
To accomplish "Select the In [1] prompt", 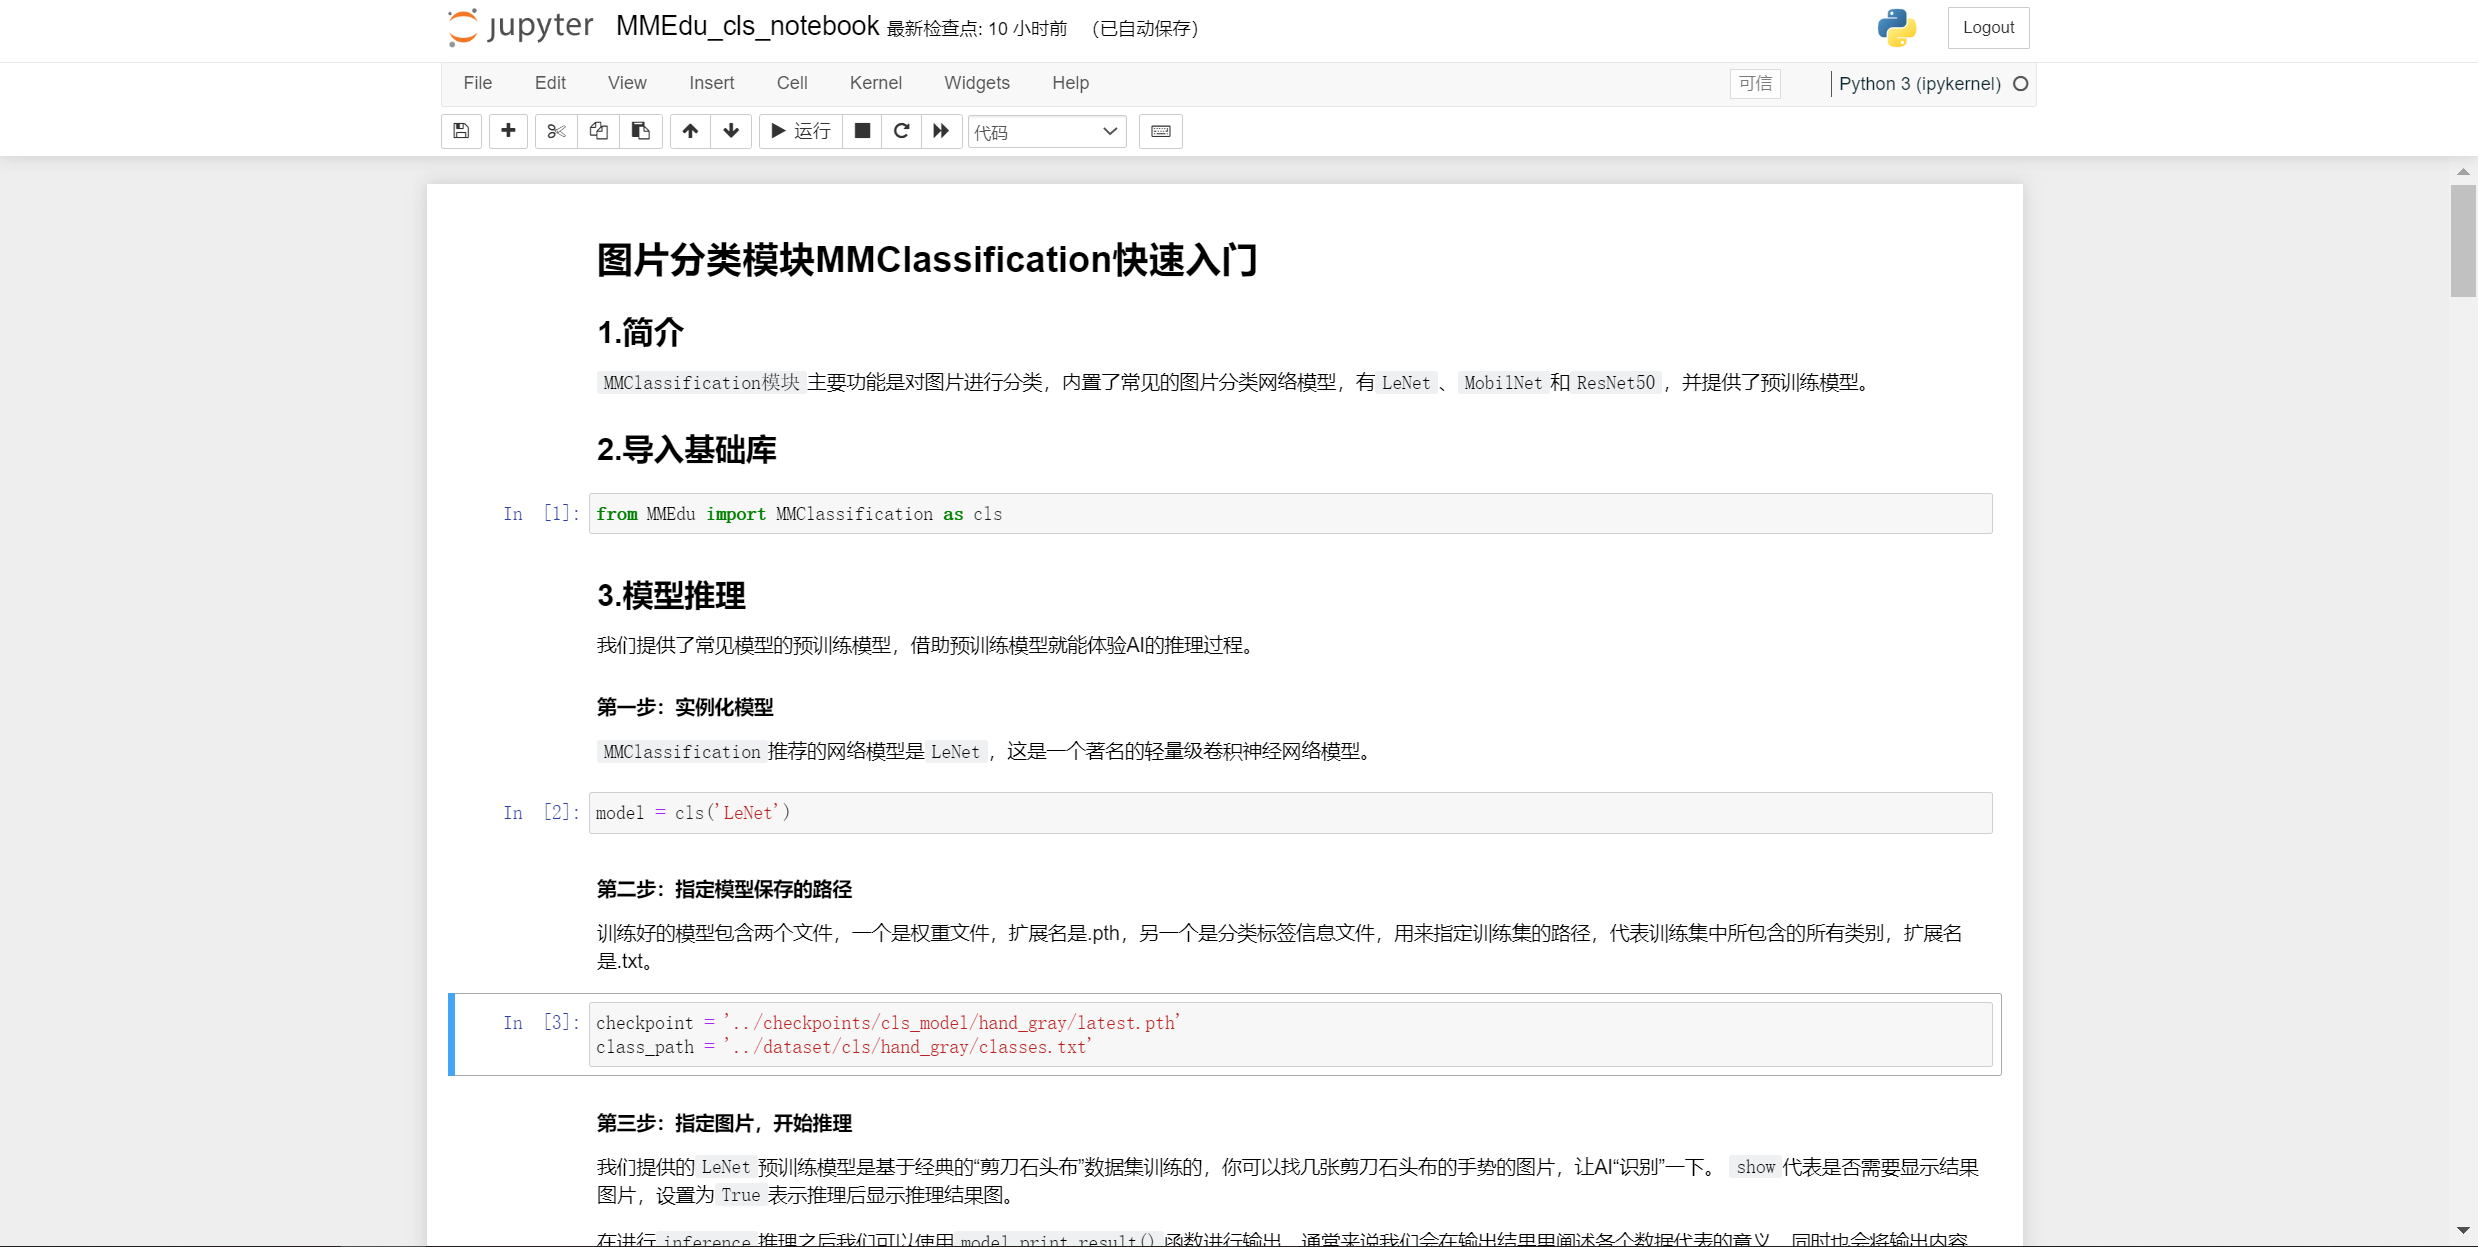I will click(x=541, y=514).
